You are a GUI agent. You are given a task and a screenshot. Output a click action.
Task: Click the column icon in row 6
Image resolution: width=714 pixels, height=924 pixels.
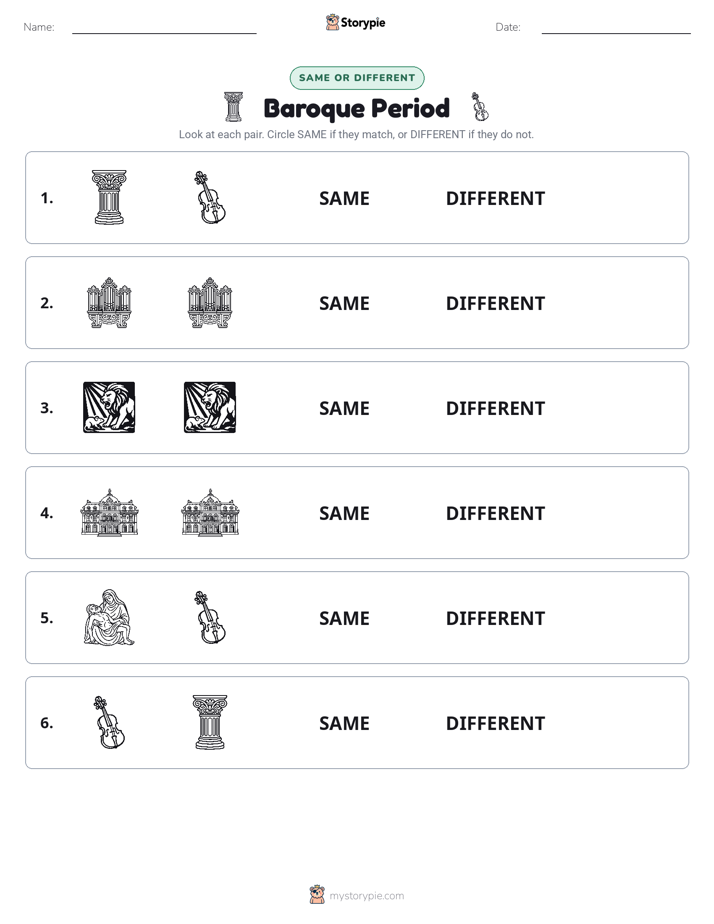tap(210, 722)
